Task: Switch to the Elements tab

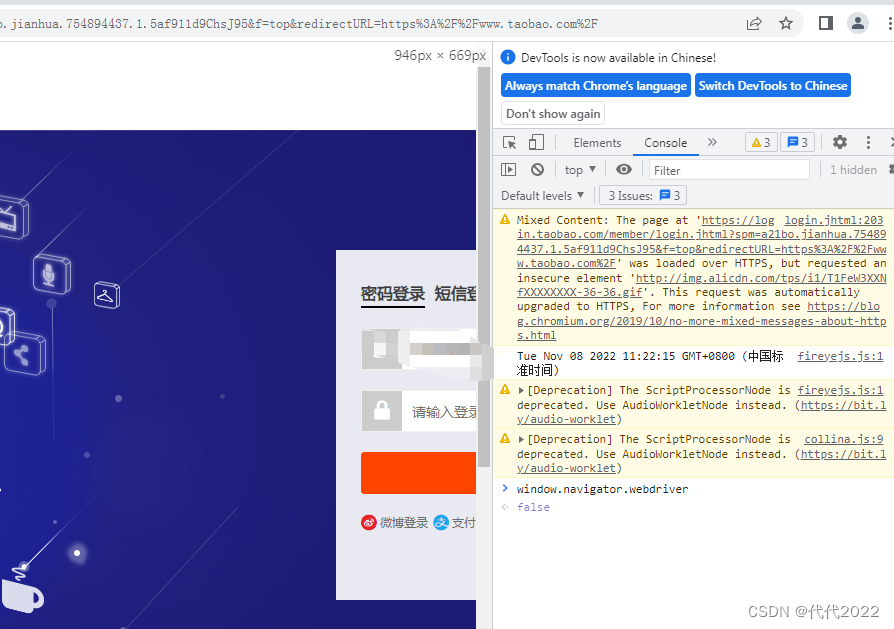Action: pos(597,142)
